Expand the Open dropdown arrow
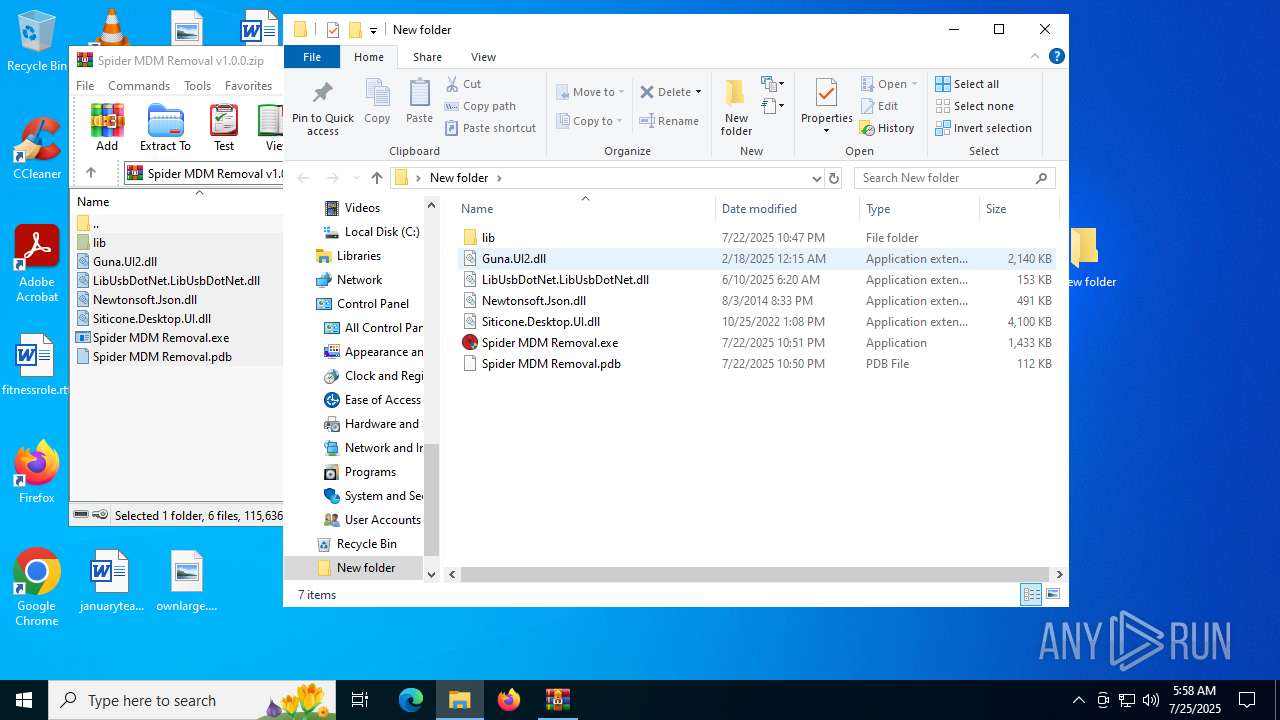The height and width of the screenshot is (720, 1280). (x=914, y=84)
